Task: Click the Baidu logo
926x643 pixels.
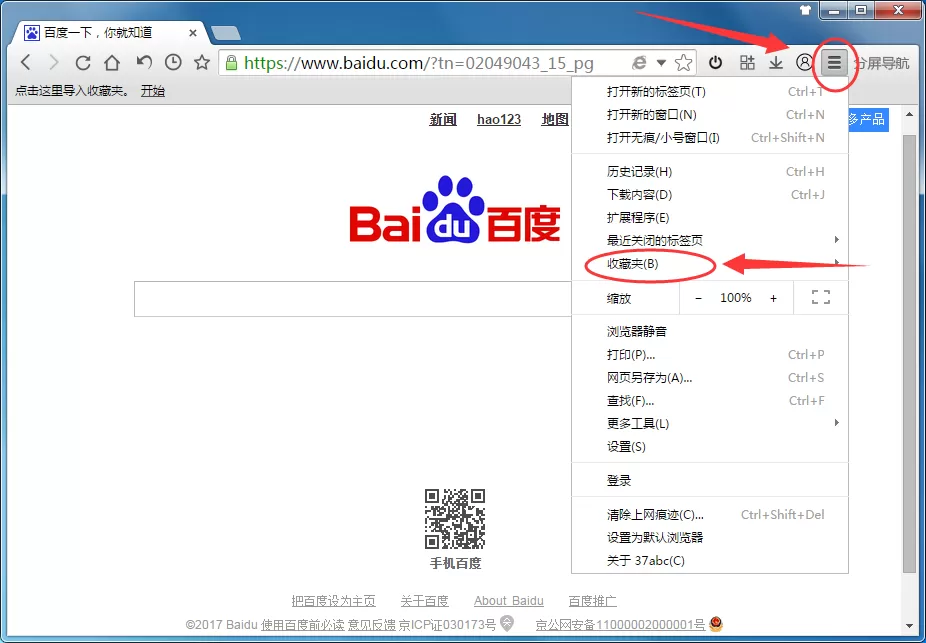Action: point(455,210)
